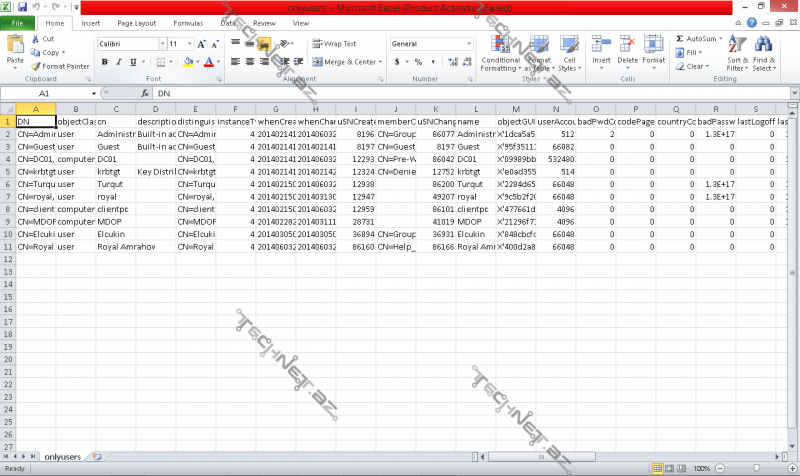Select the onlyusers sheet tab
800x476 pixels.
coord(63,456)
